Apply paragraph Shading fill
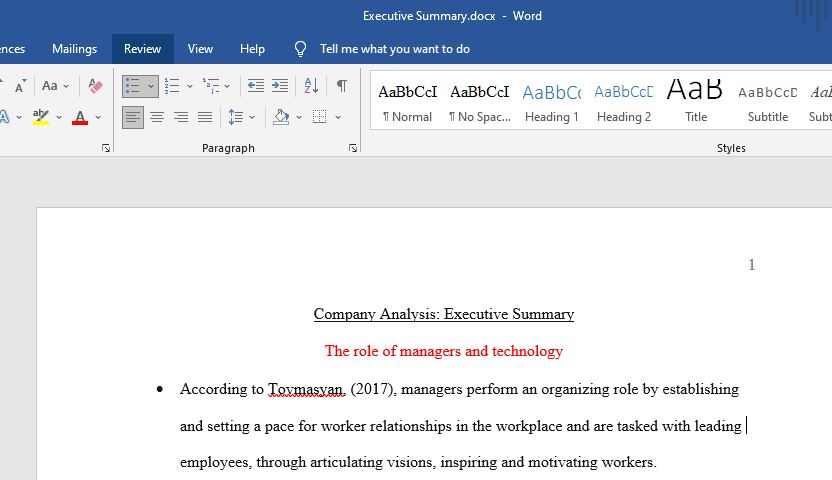 (281, 117)
